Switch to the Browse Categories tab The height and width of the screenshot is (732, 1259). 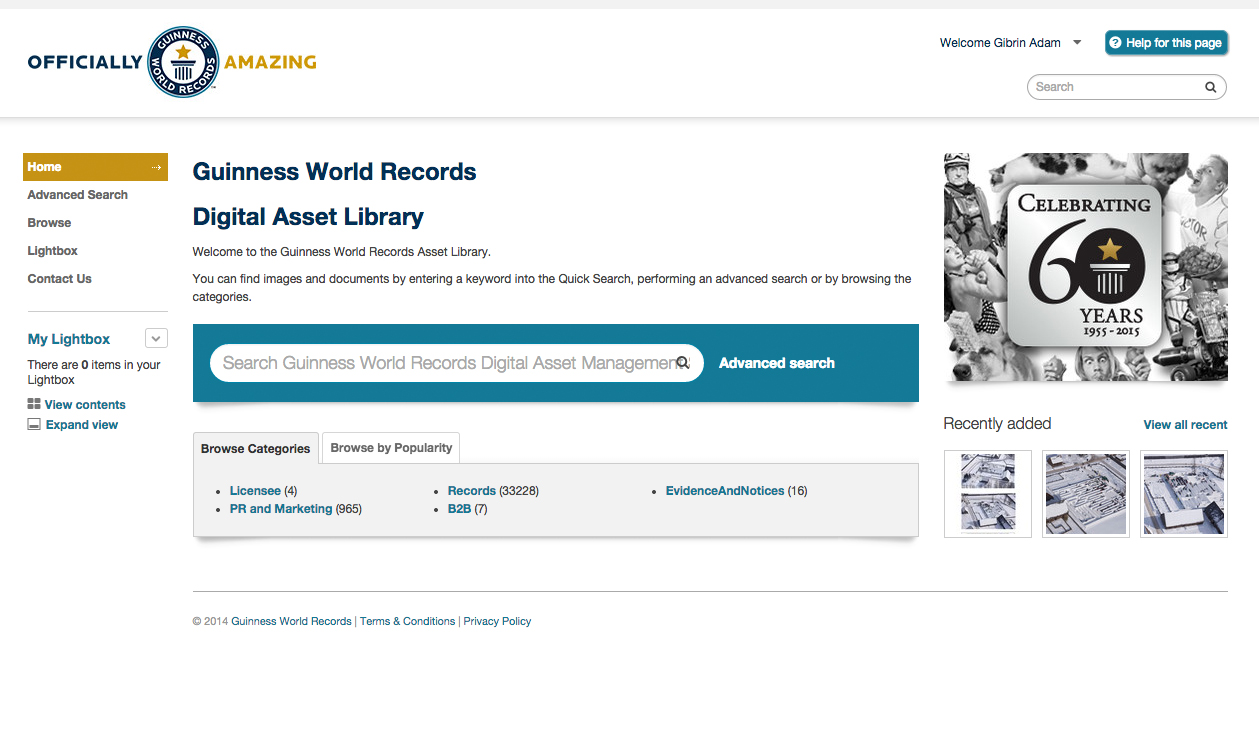click(x=256, y=448)
